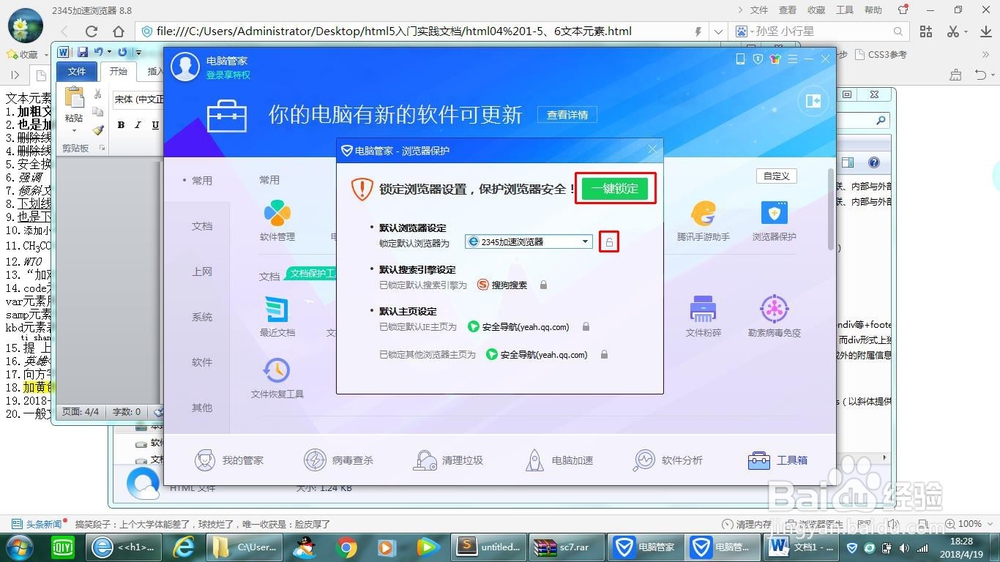The height and width of the screenshot is (562, 1000).
Task: Open the 电脑管家 main menu icon
Action: point(792,59)
